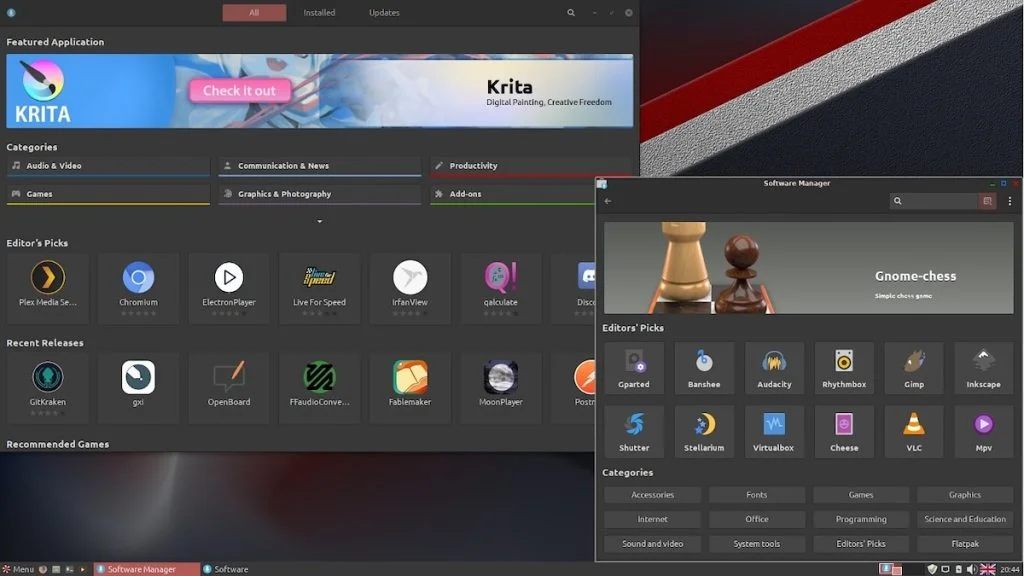Click the Cheese webcam app icon

844,431
